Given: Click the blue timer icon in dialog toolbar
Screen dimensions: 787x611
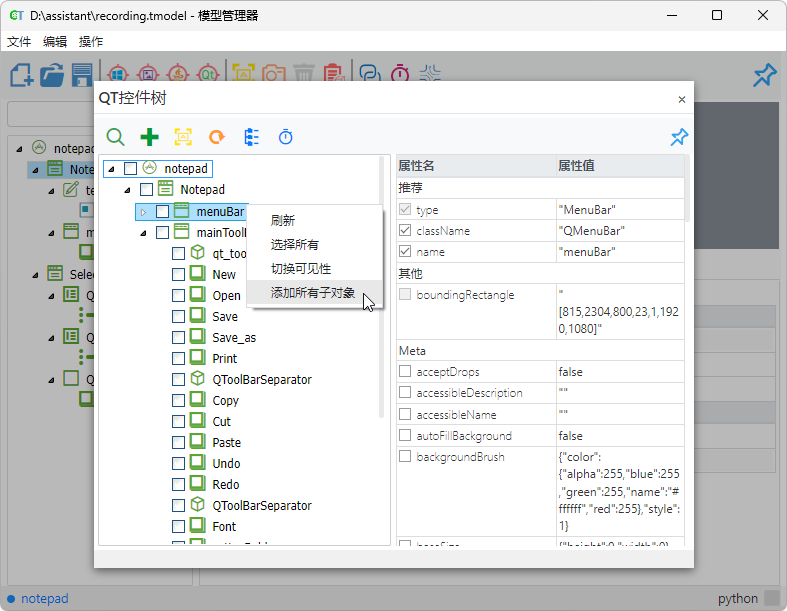Looking at the screenshot, I should [285, 137].
